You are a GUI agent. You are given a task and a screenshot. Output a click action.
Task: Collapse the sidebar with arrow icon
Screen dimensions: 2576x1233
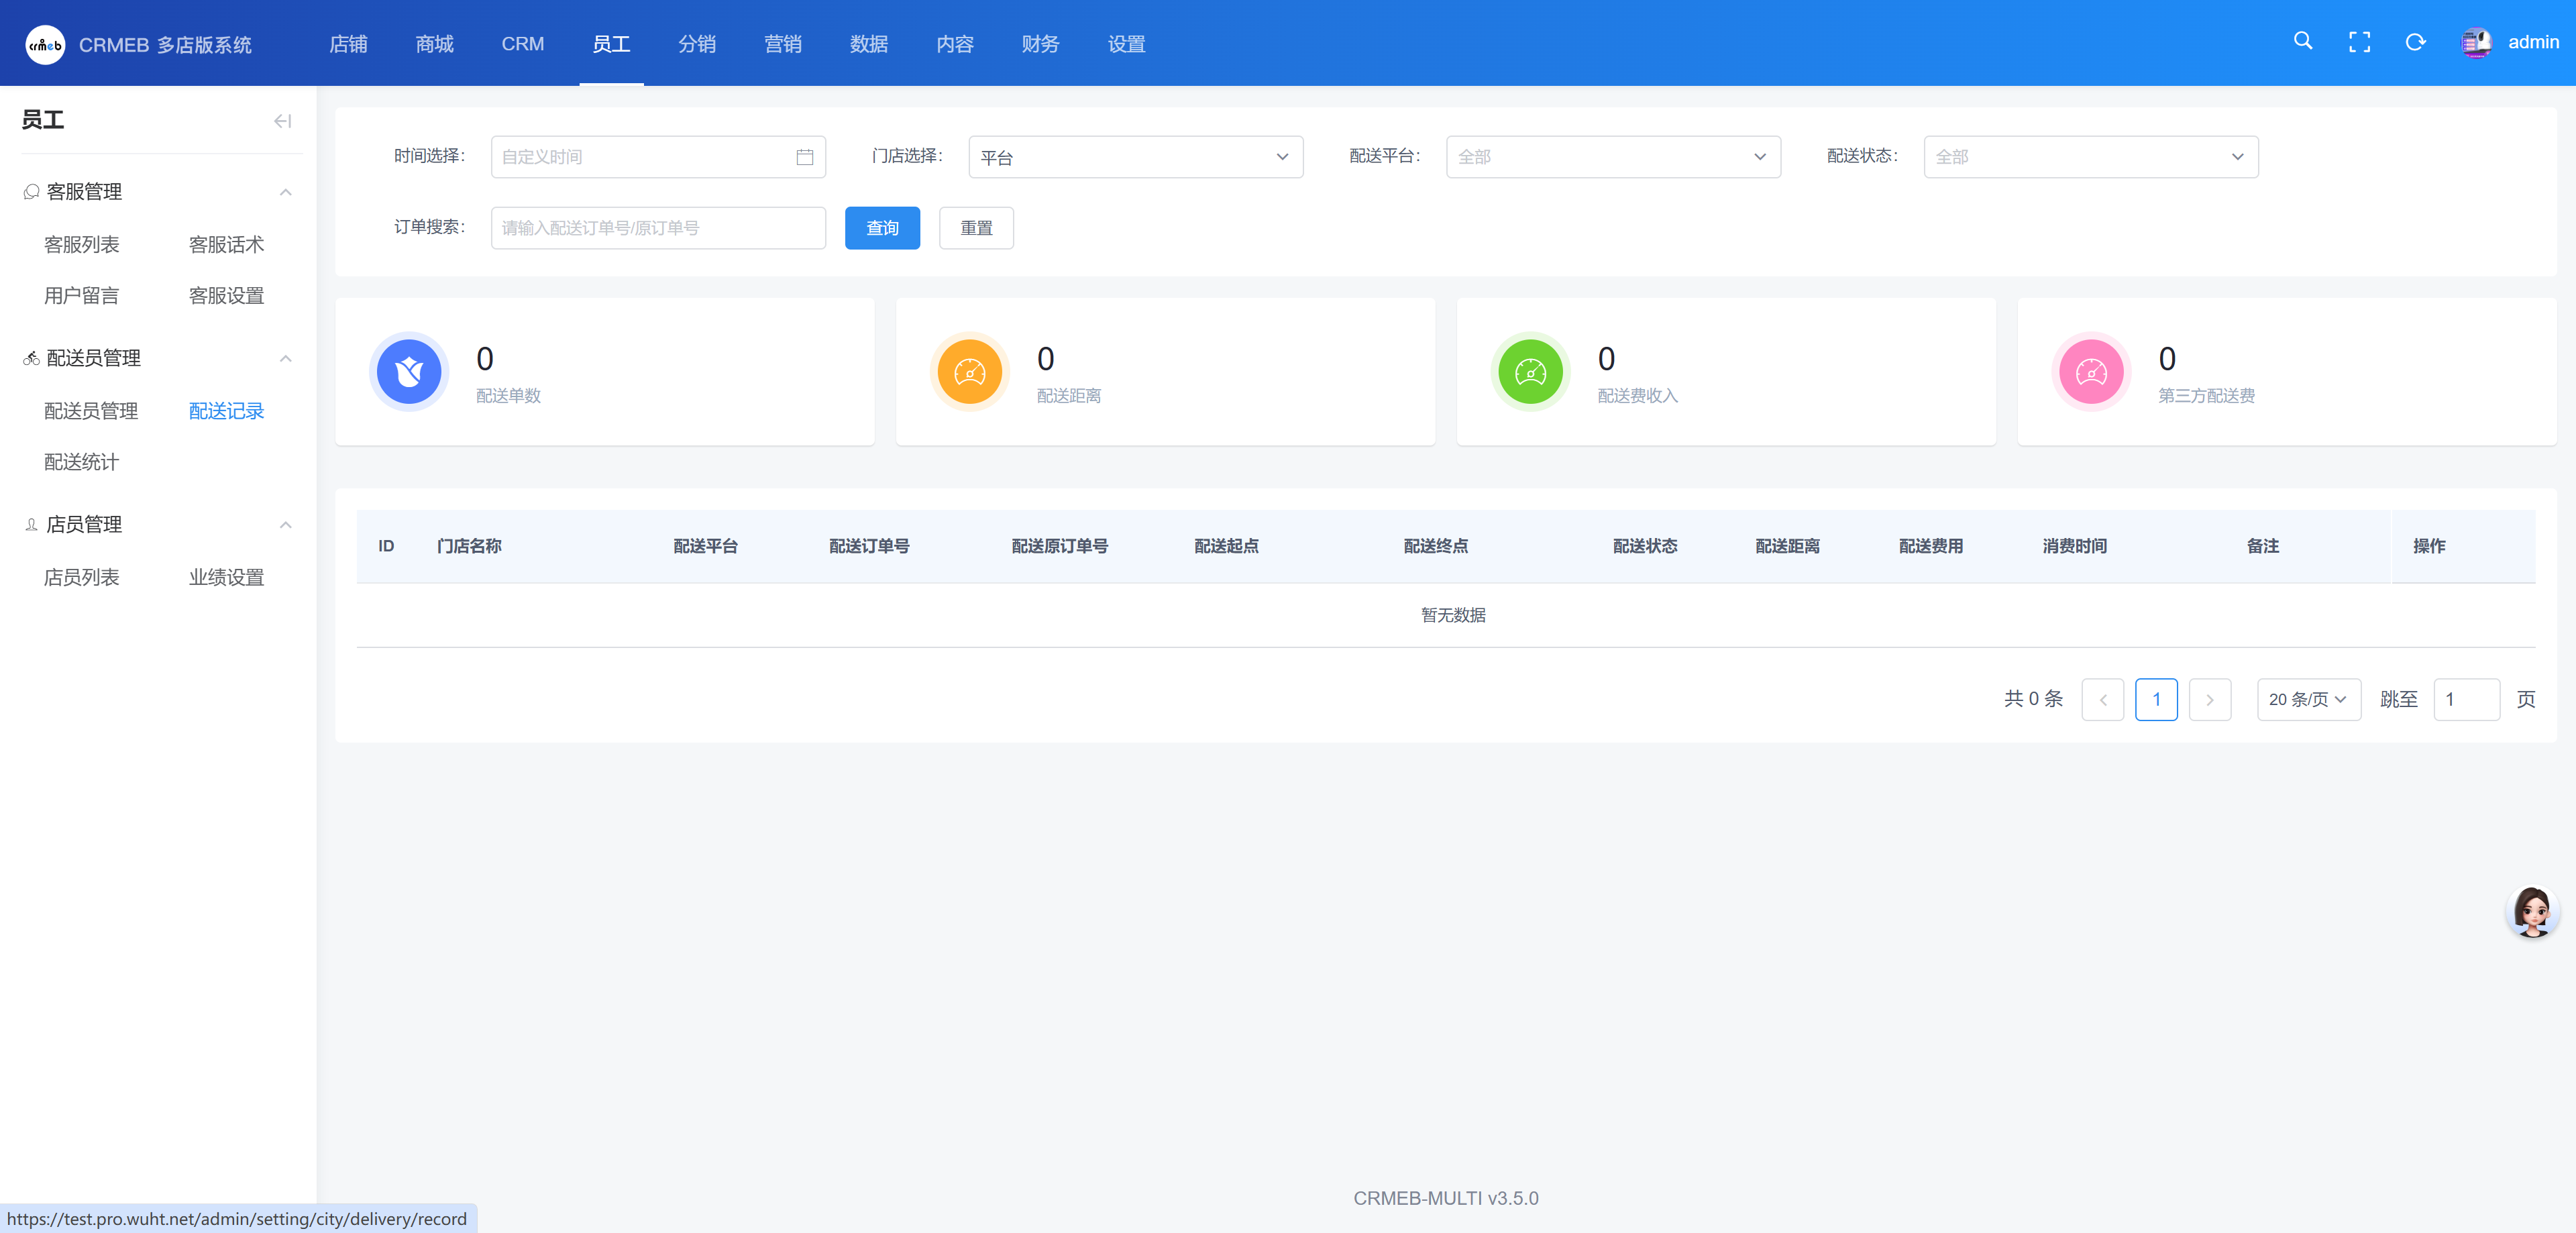coord(282,121)
